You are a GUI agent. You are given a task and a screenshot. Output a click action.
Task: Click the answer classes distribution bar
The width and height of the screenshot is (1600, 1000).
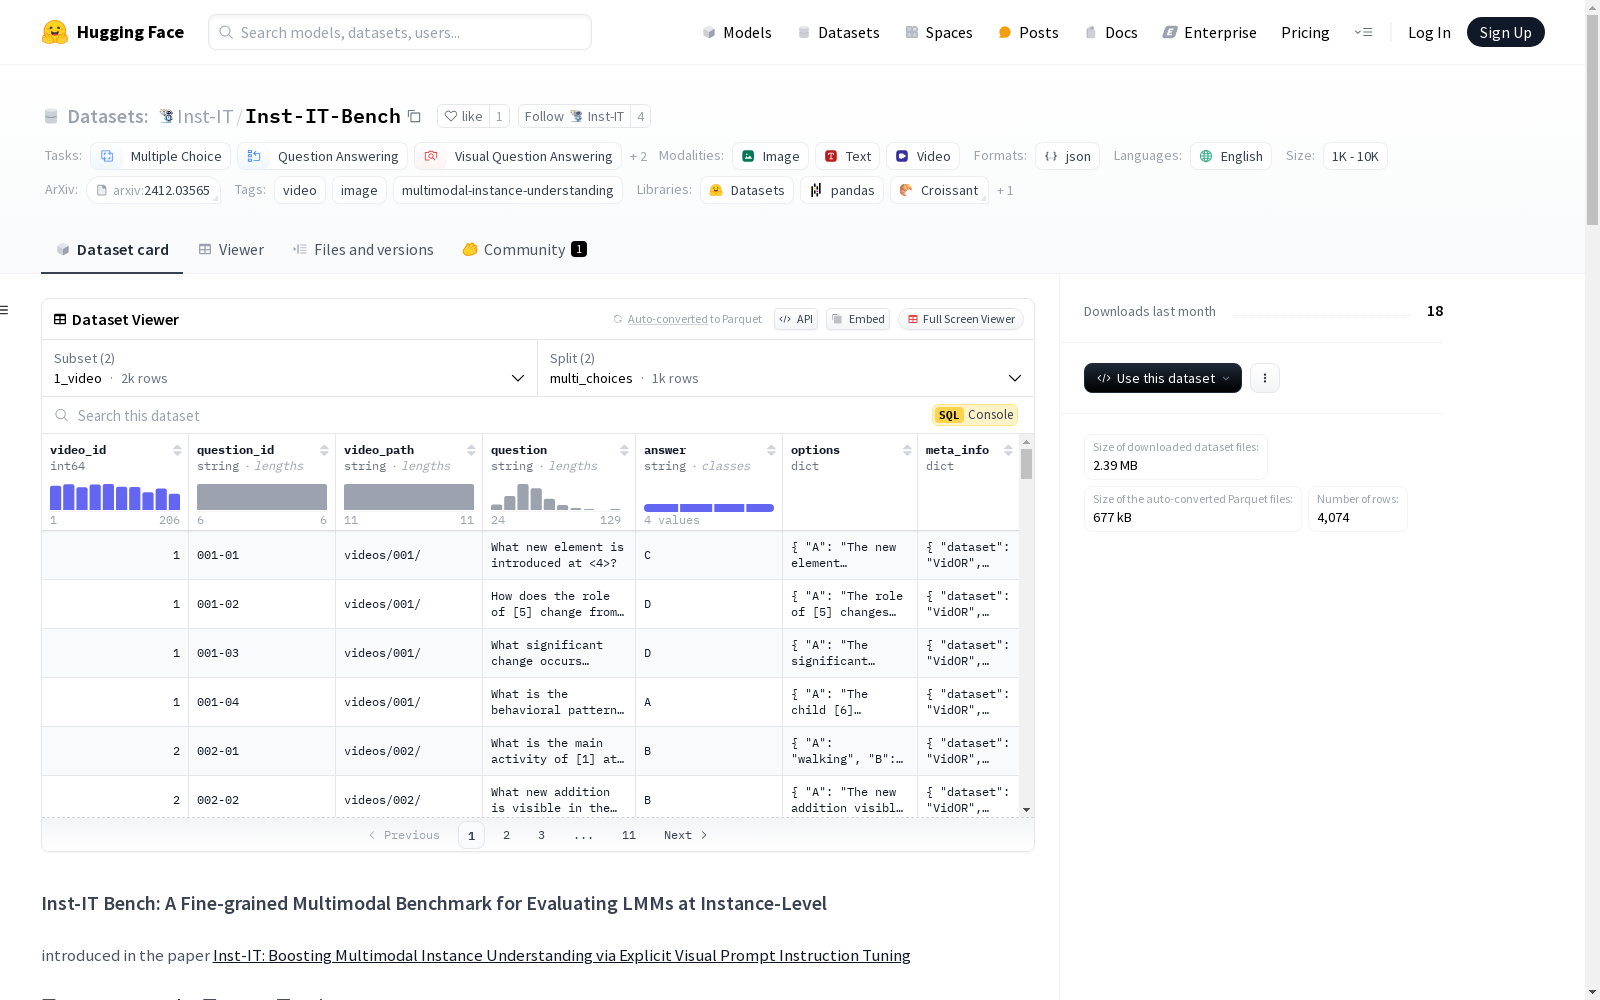pos(709,508)
